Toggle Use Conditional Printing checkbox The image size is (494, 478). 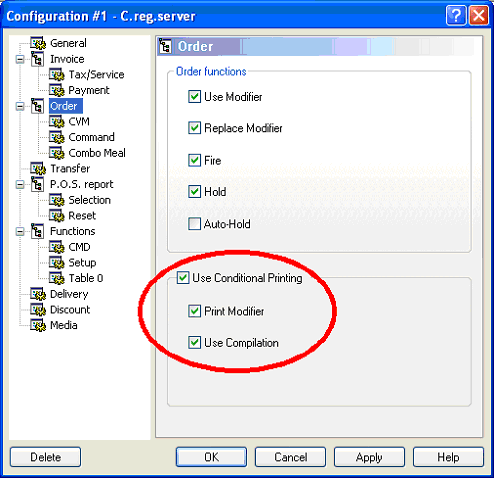pos(183,278)
